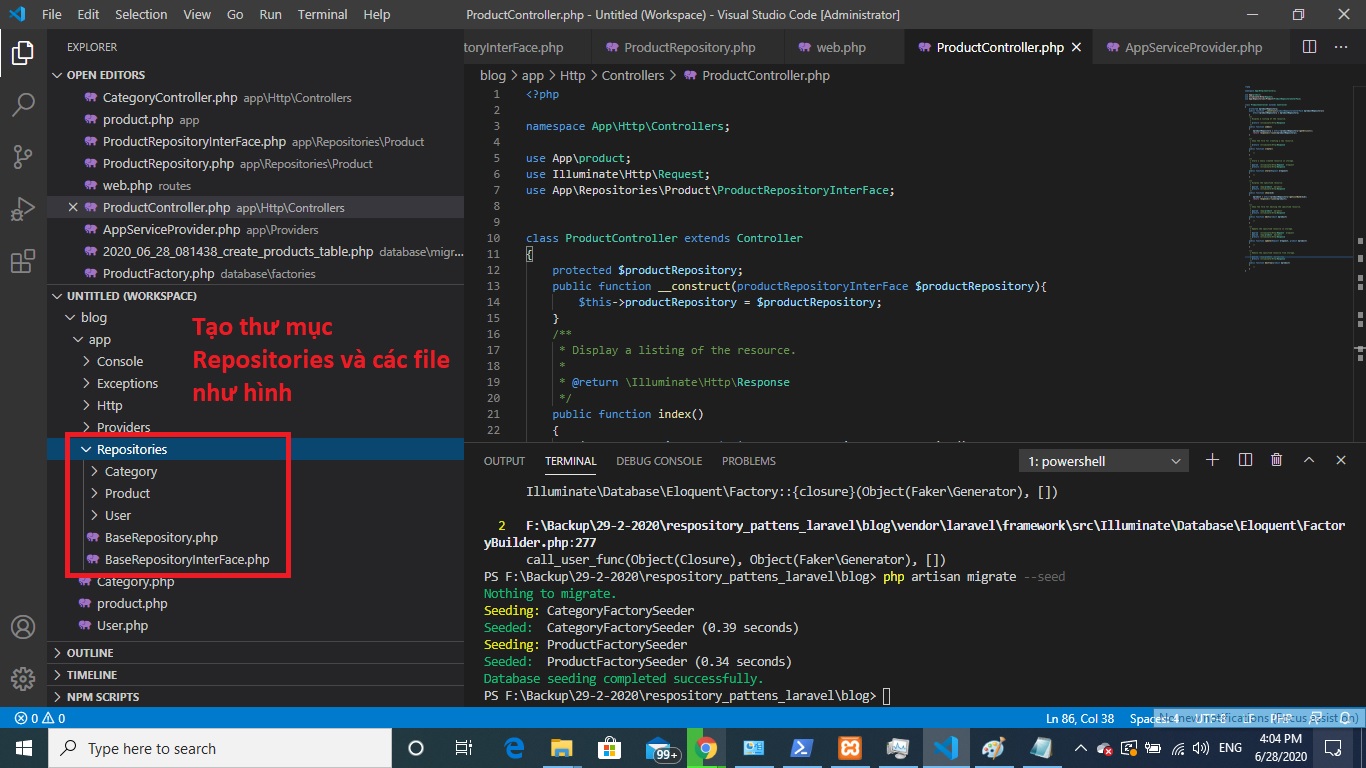Viewport: 1366px width, 768px height.
Task: Open the Manage gear settings icon
Action: tap(23, 679)
